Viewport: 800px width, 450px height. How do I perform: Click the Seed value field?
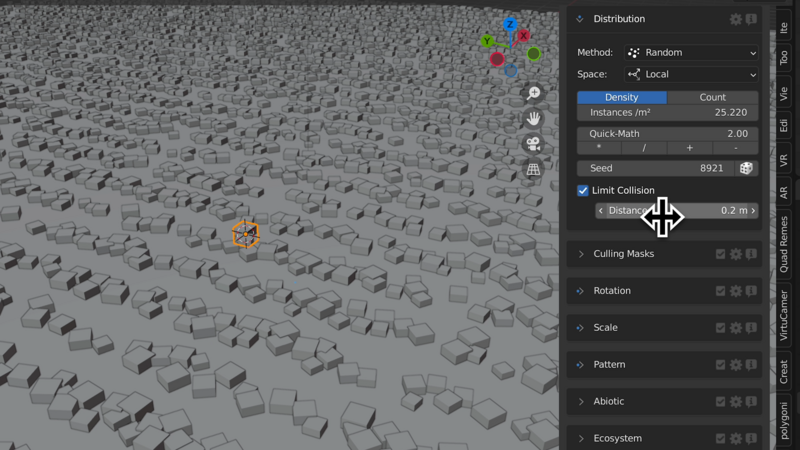click(x=656, y=168)
